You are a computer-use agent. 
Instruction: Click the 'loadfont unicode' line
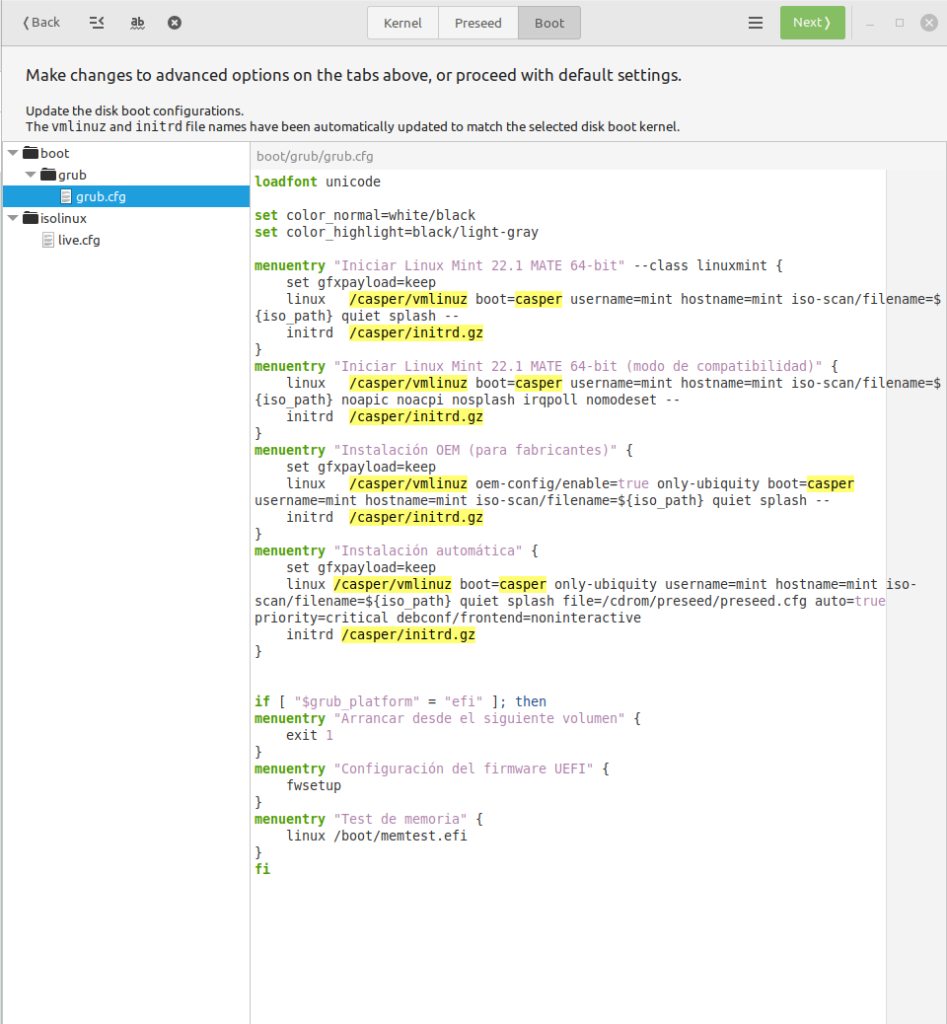[317, 182]
